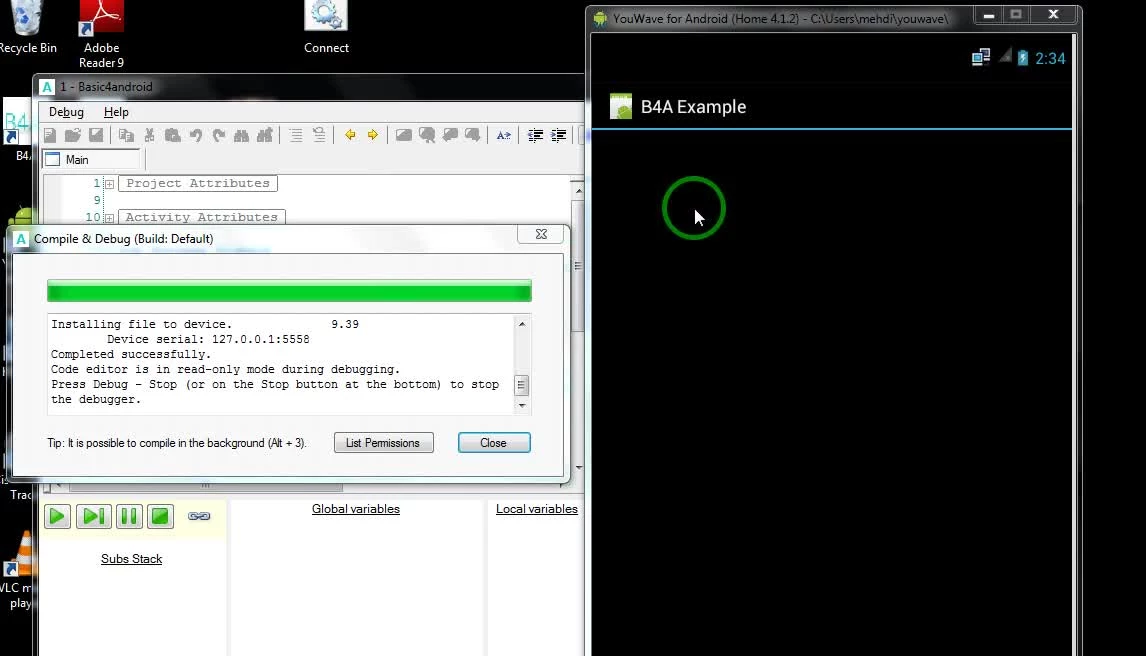Click the increase indent icon
Image resolution: width=1146 pixels, height=656 pixels.
click(558, 135)
